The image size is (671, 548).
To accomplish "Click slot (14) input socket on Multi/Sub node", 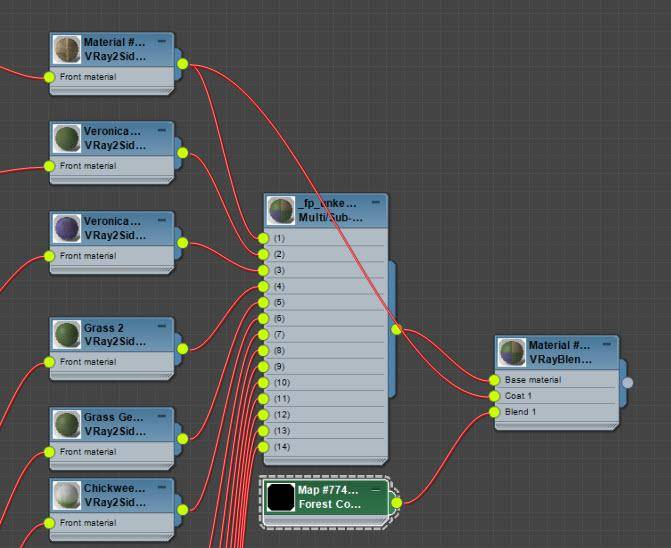I will coord(263,446).
